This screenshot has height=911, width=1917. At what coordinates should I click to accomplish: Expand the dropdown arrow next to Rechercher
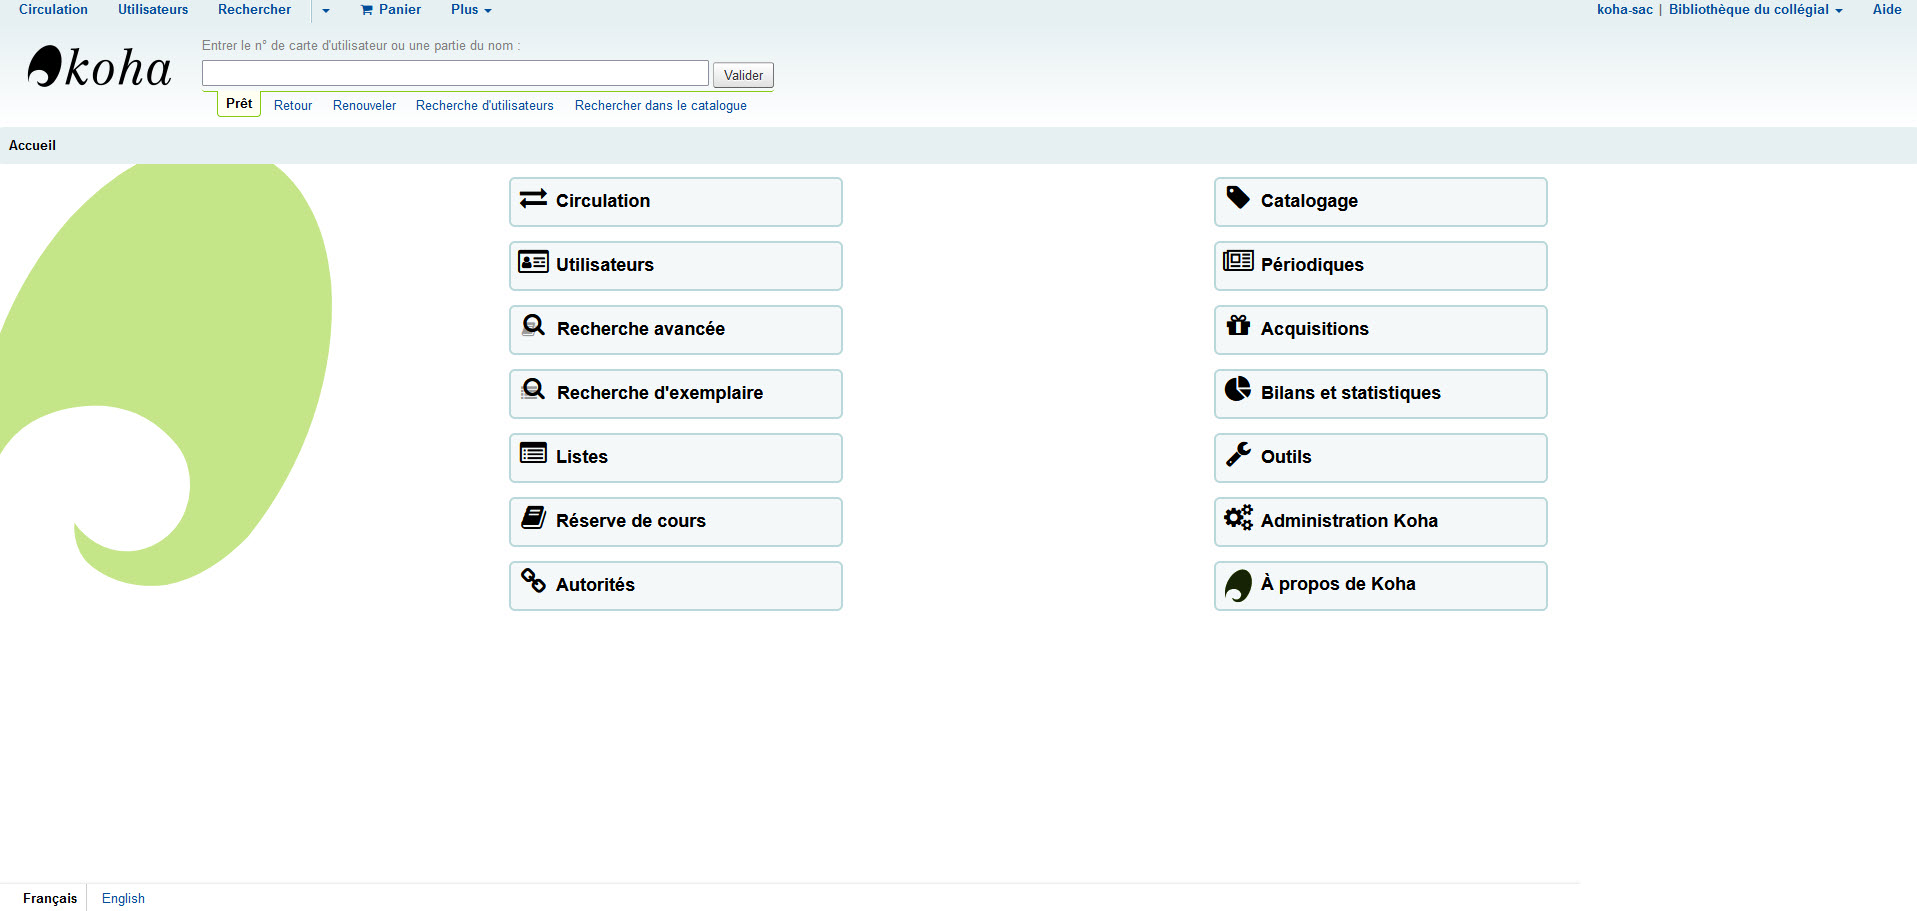(x=325, y=10)
